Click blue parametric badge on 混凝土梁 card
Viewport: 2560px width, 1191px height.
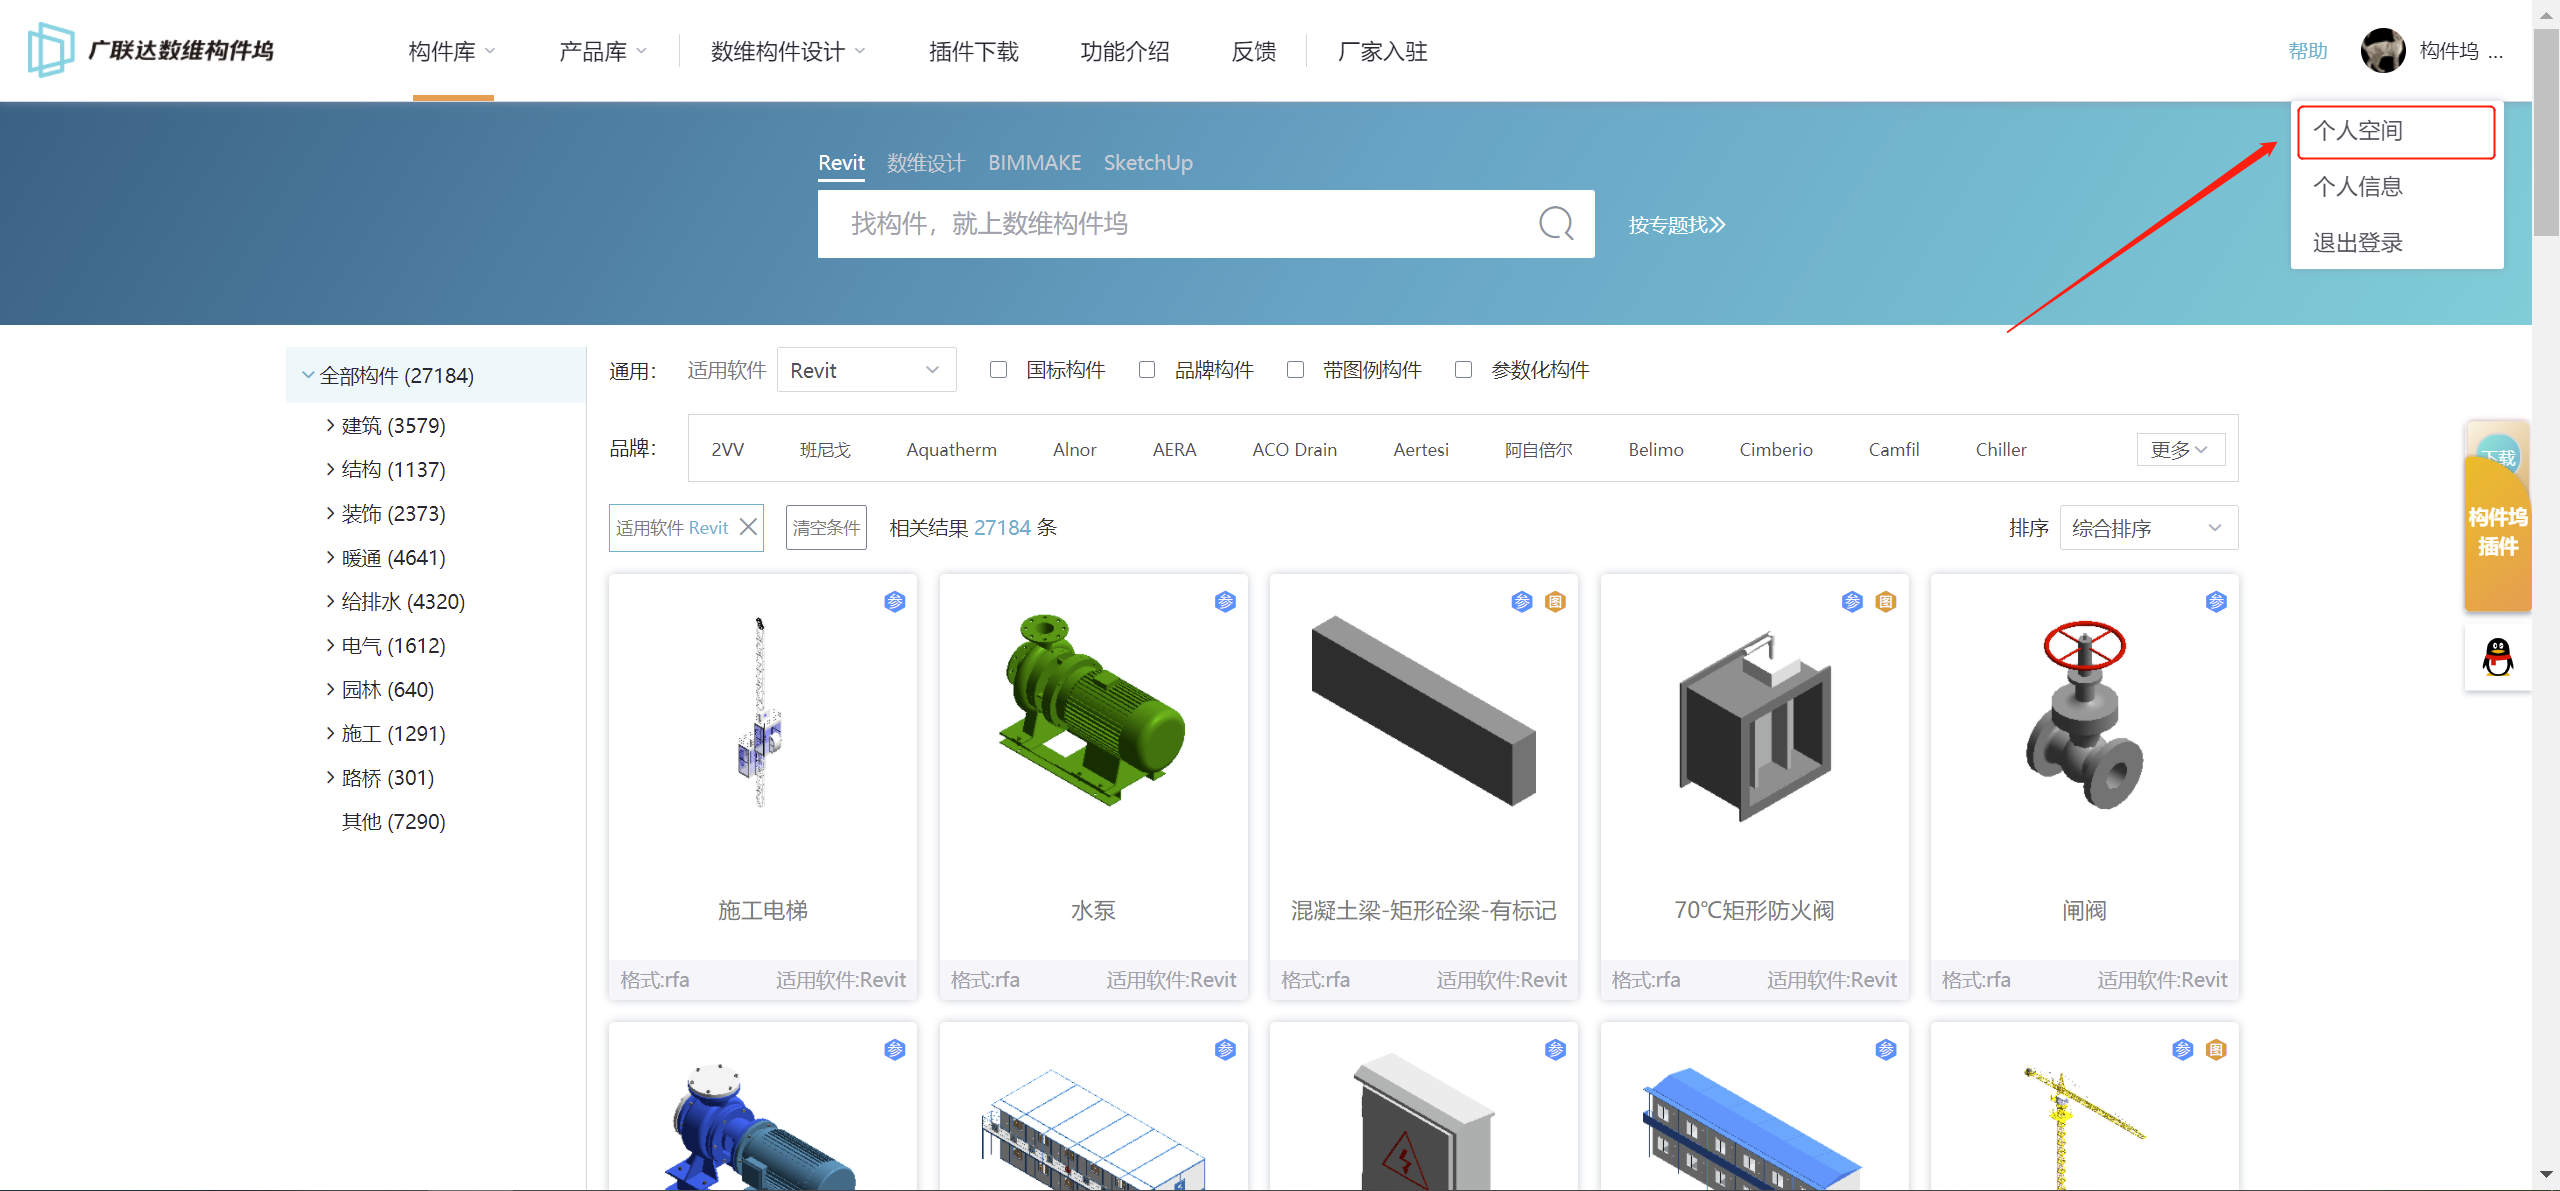(x=1522, y=601)
